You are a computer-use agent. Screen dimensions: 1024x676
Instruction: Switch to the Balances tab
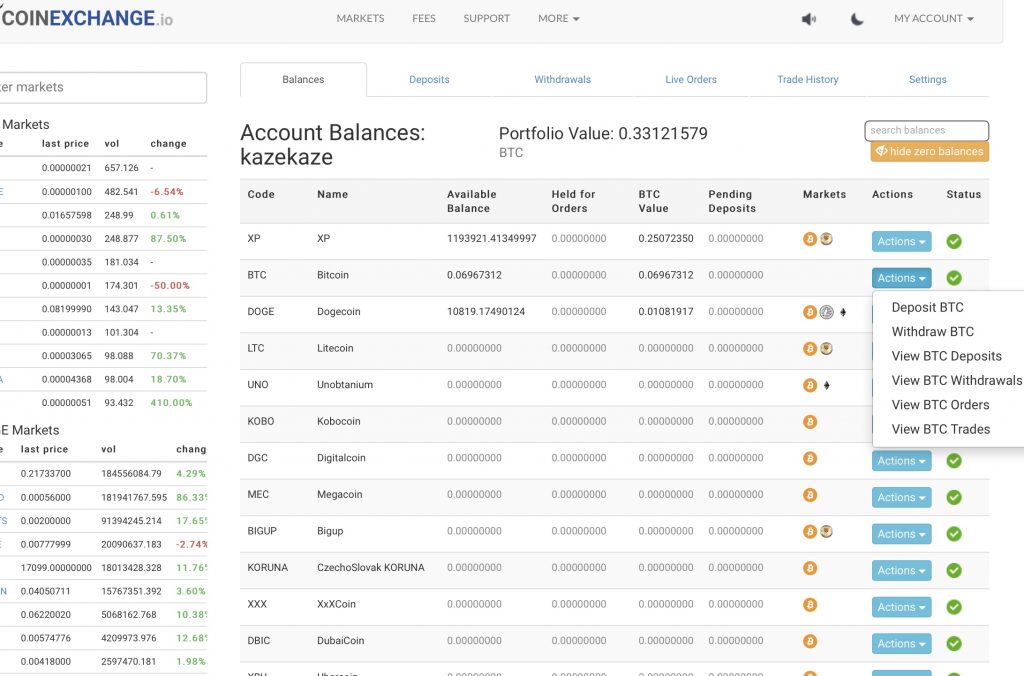[303, 80]
